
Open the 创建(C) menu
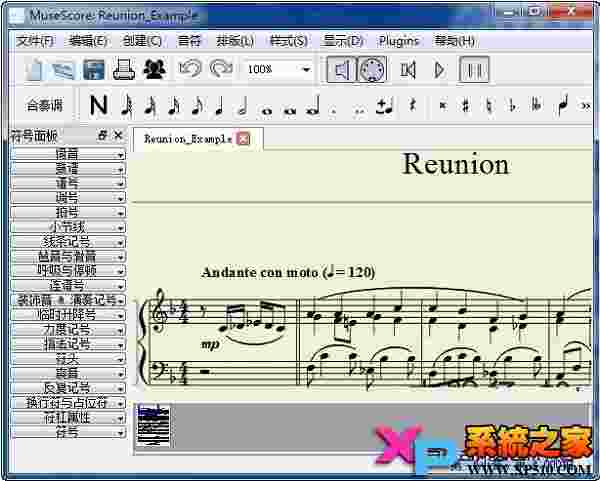click(x=142, y=41)
